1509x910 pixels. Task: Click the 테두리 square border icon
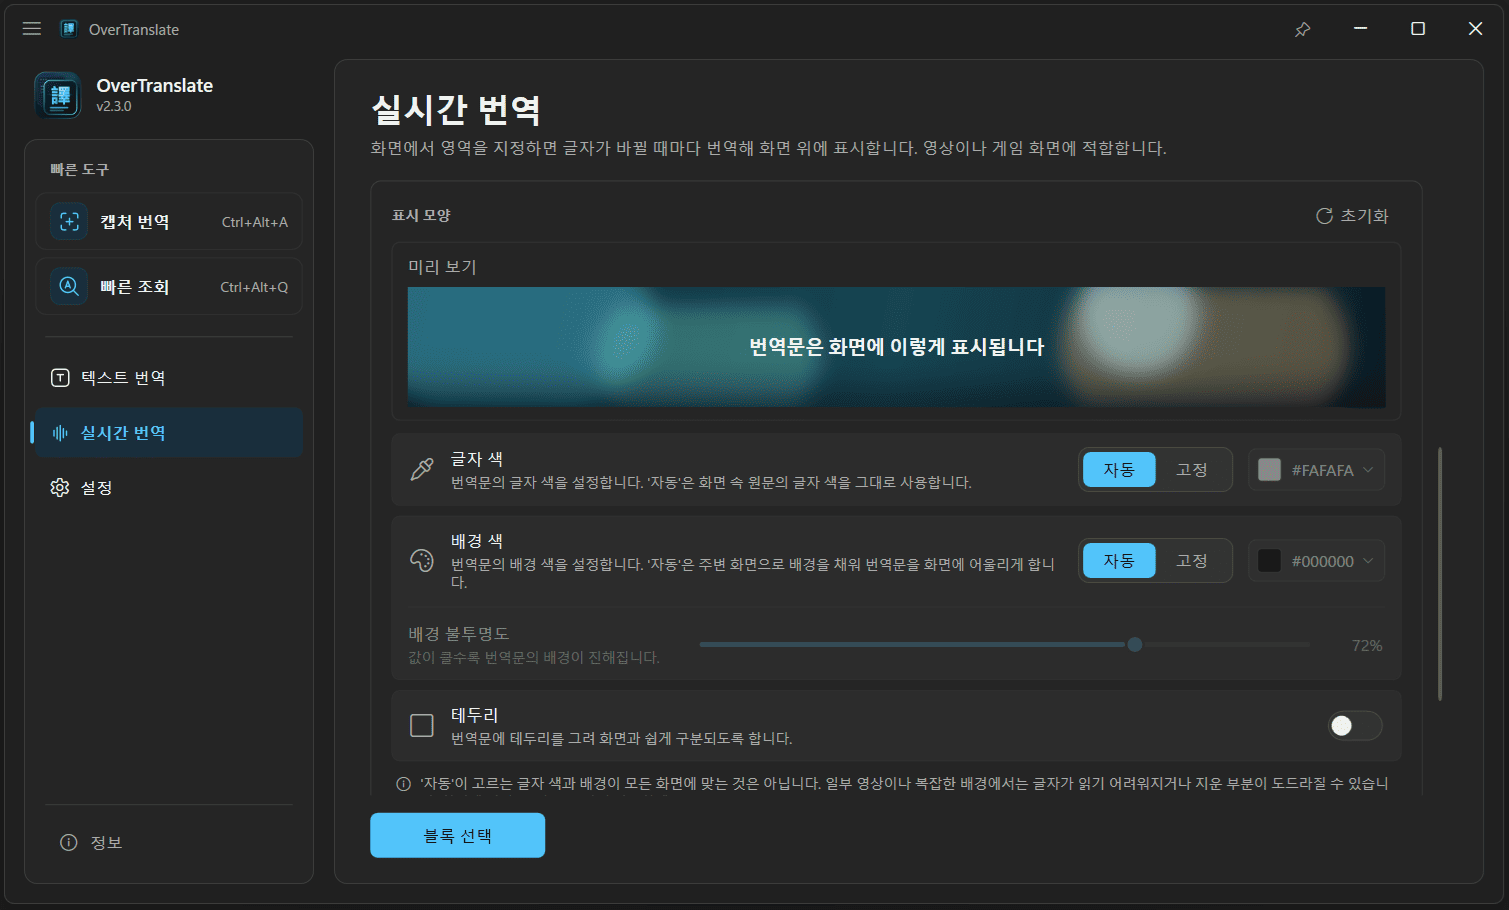[x=422, y=725]
